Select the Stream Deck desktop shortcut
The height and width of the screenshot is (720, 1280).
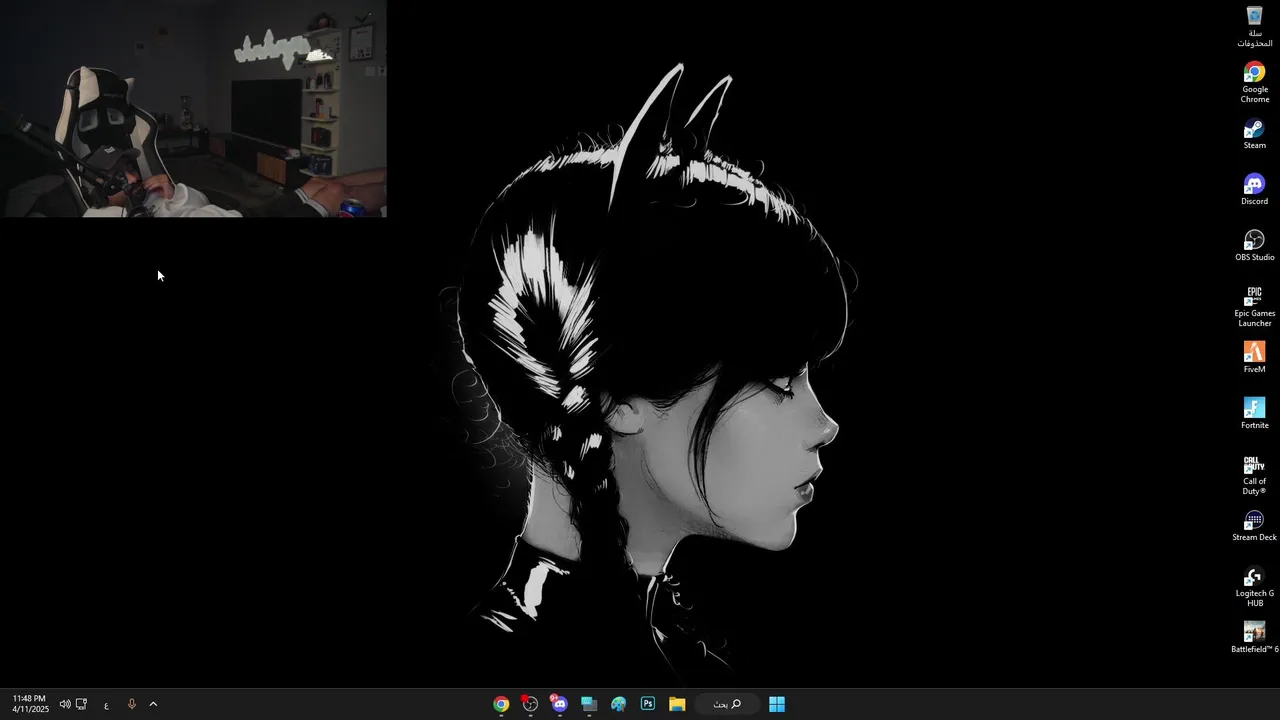coord(1254,526)
